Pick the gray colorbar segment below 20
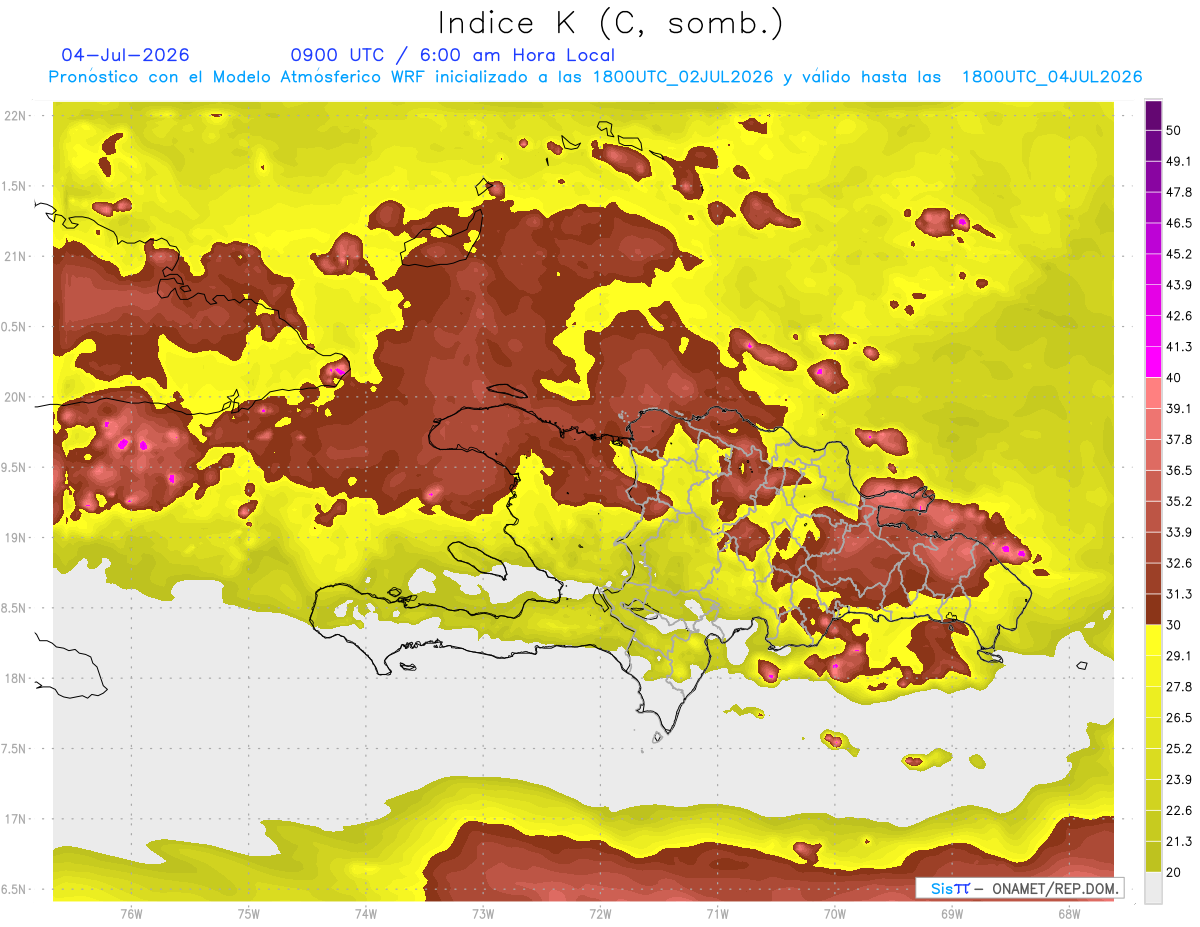This screenshot has height=927, width=1200. point(1153,888)
